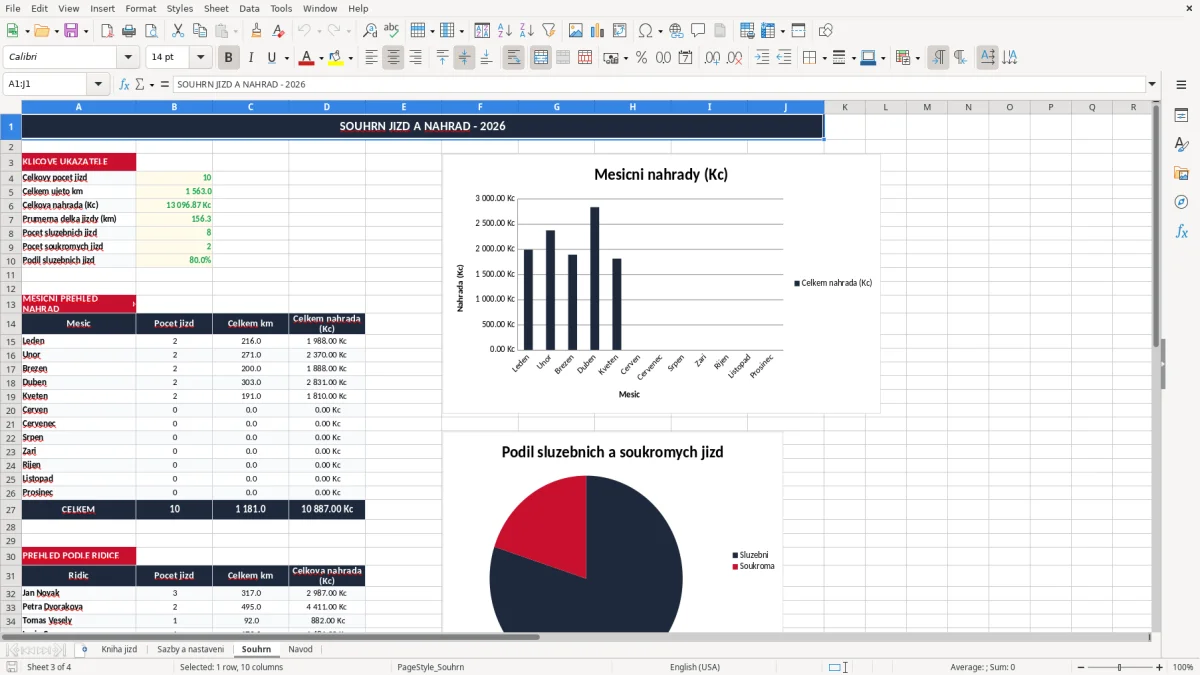Expand the font size dropdown (14 pt)
The height and width of the screenshot is (675, 1200).
pos(201,58)
